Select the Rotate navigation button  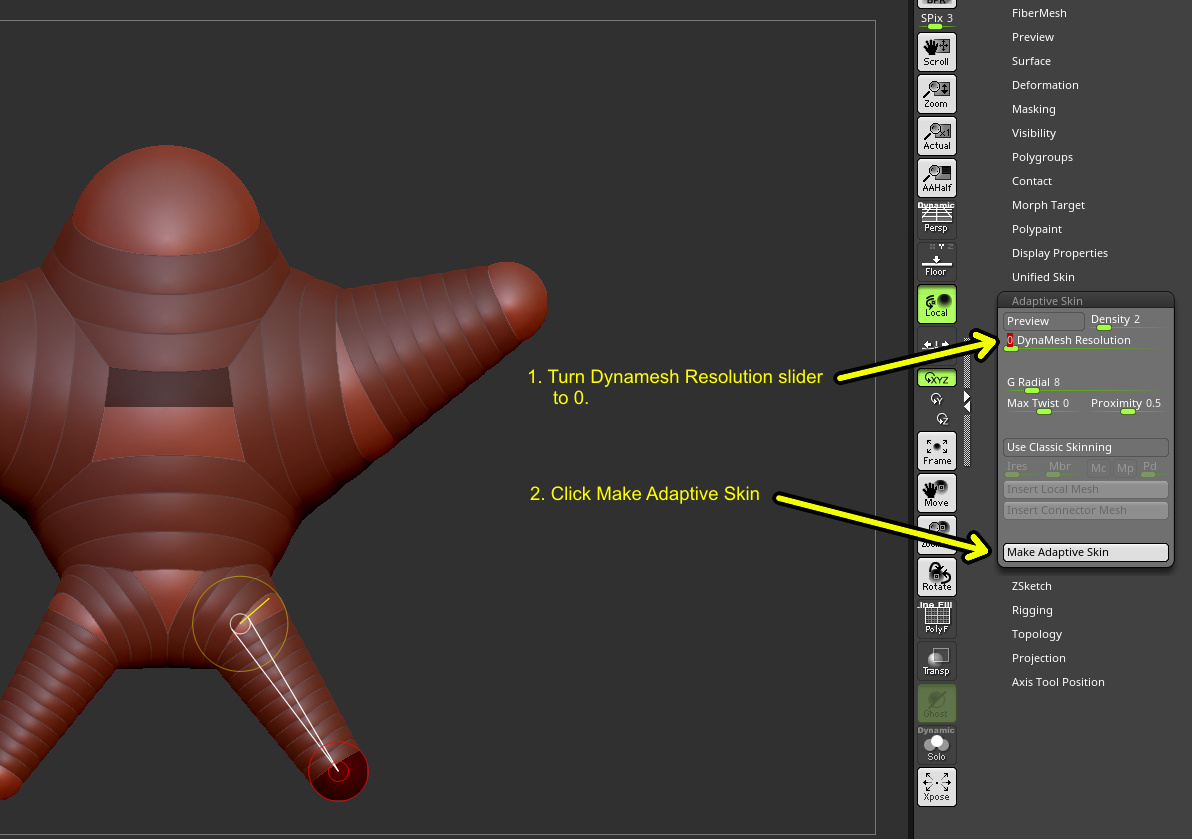pyautogui.click(x=937, y=577)
